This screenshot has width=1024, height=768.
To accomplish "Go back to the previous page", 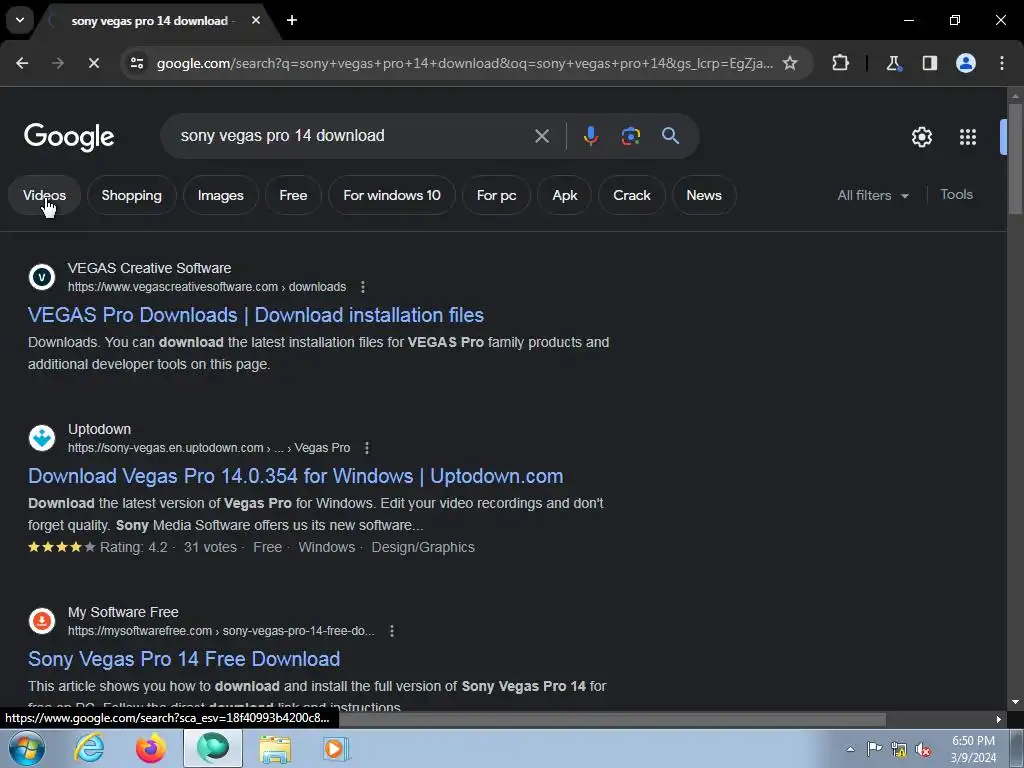I will 22,63.
